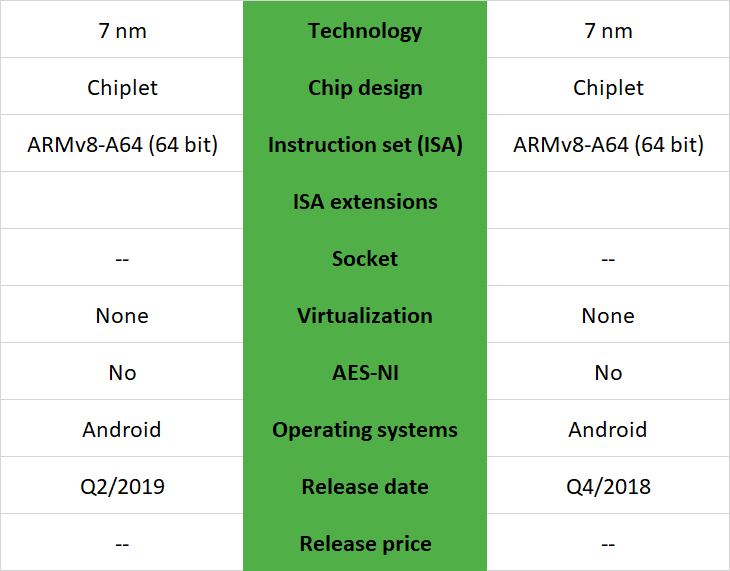Select the left column Android cell
The width and height of the screenshot is (730, 571).
click(x=122, y=430)
